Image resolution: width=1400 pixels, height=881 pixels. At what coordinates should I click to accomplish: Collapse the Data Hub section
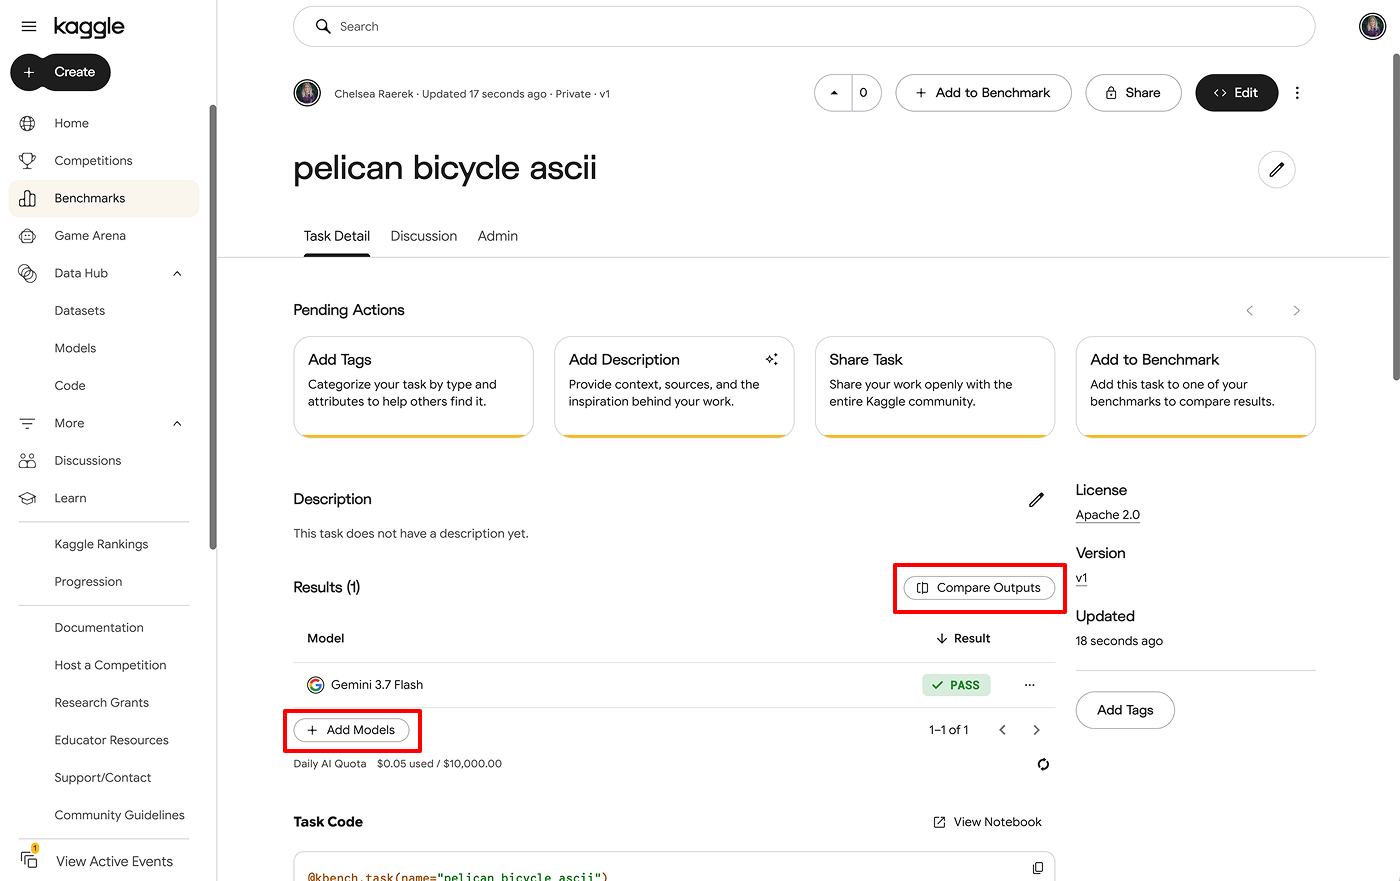click(177, 274)
